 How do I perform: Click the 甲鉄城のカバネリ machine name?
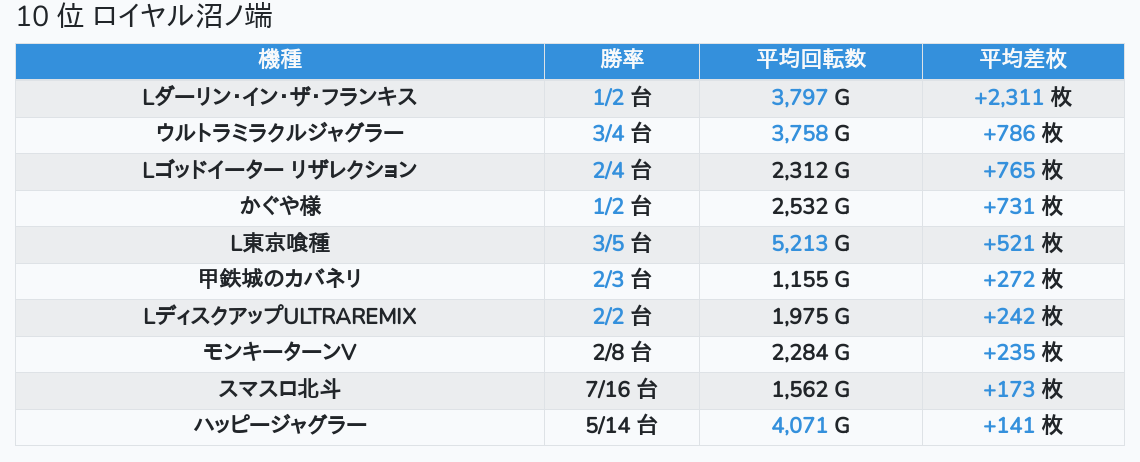point(279,279)
